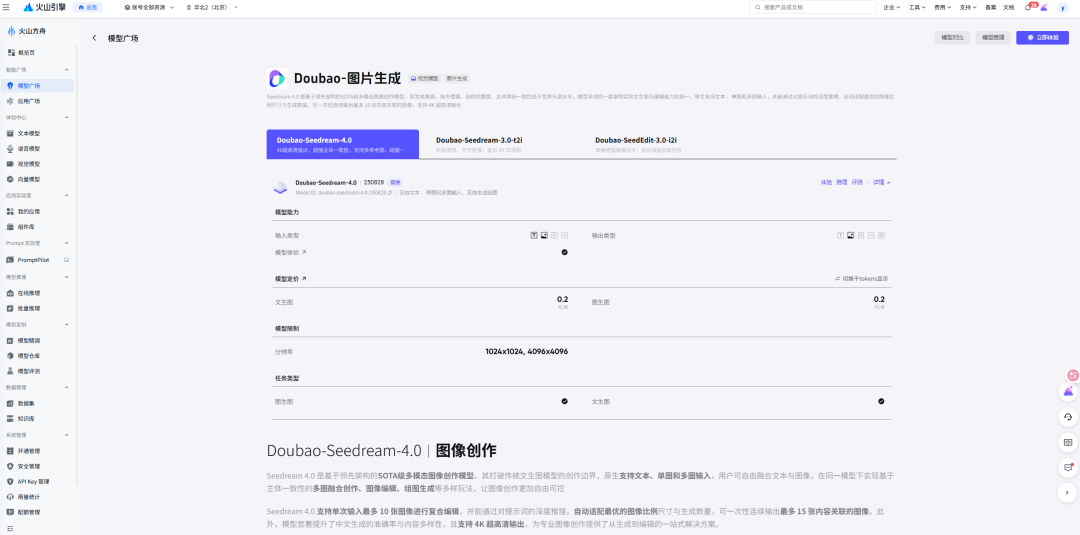Collapse the 详情 details expander
Image resolution: width=1080 pixels, height=535 pixels.
point(882,182)
